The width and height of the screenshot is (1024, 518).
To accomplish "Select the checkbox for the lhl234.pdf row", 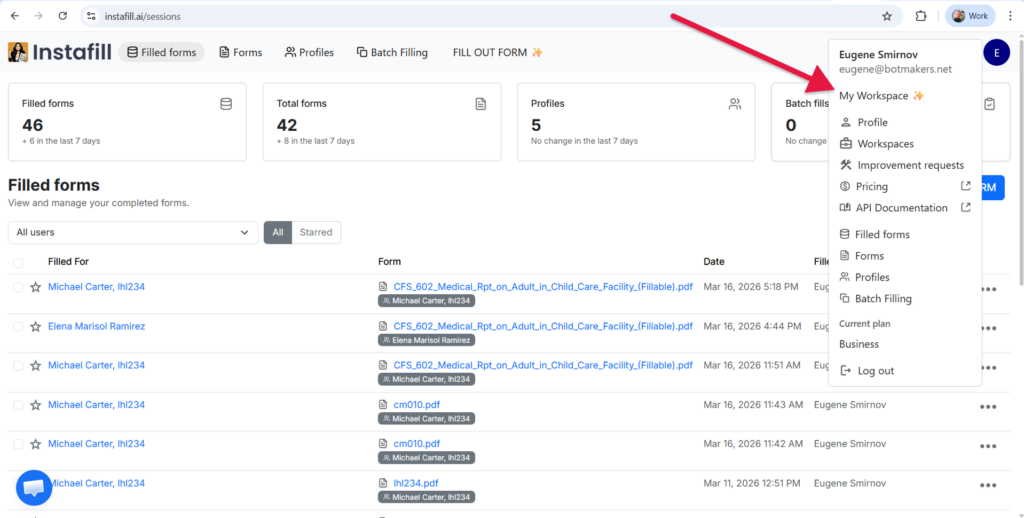I will [18, 484].
